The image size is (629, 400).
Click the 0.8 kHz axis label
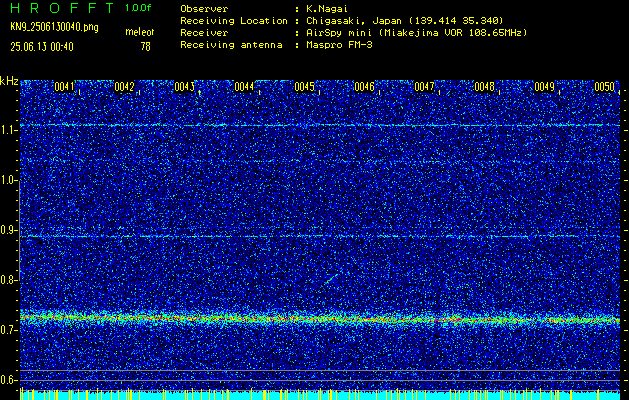pyautogui.click(x=8, y=280)
